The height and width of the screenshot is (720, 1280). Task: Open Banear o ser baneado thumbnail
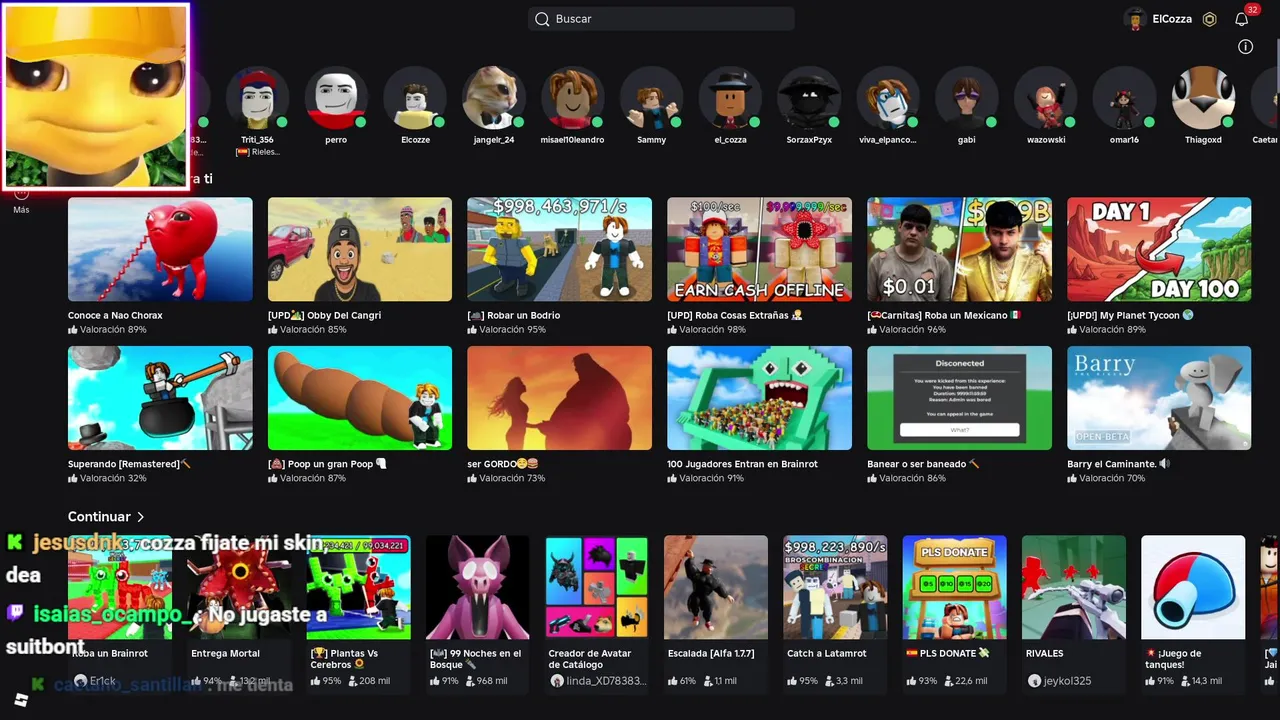pos(960,398)
